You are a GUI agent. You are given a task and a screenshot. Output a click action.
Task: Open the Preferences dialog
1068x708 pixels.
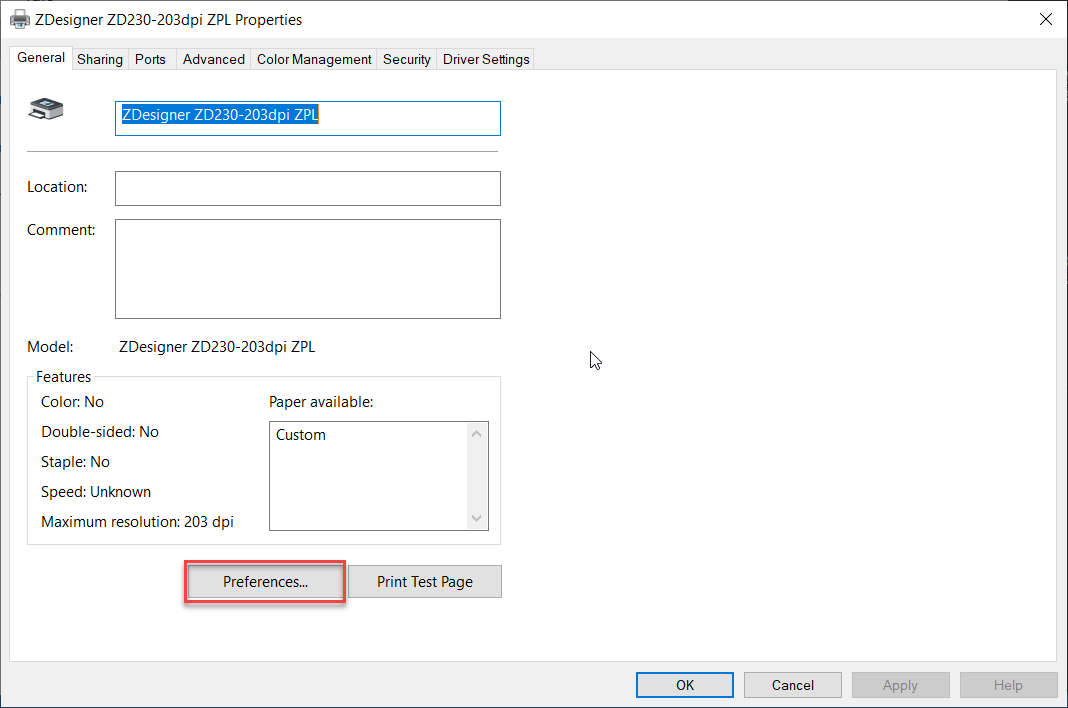(265, 582)
